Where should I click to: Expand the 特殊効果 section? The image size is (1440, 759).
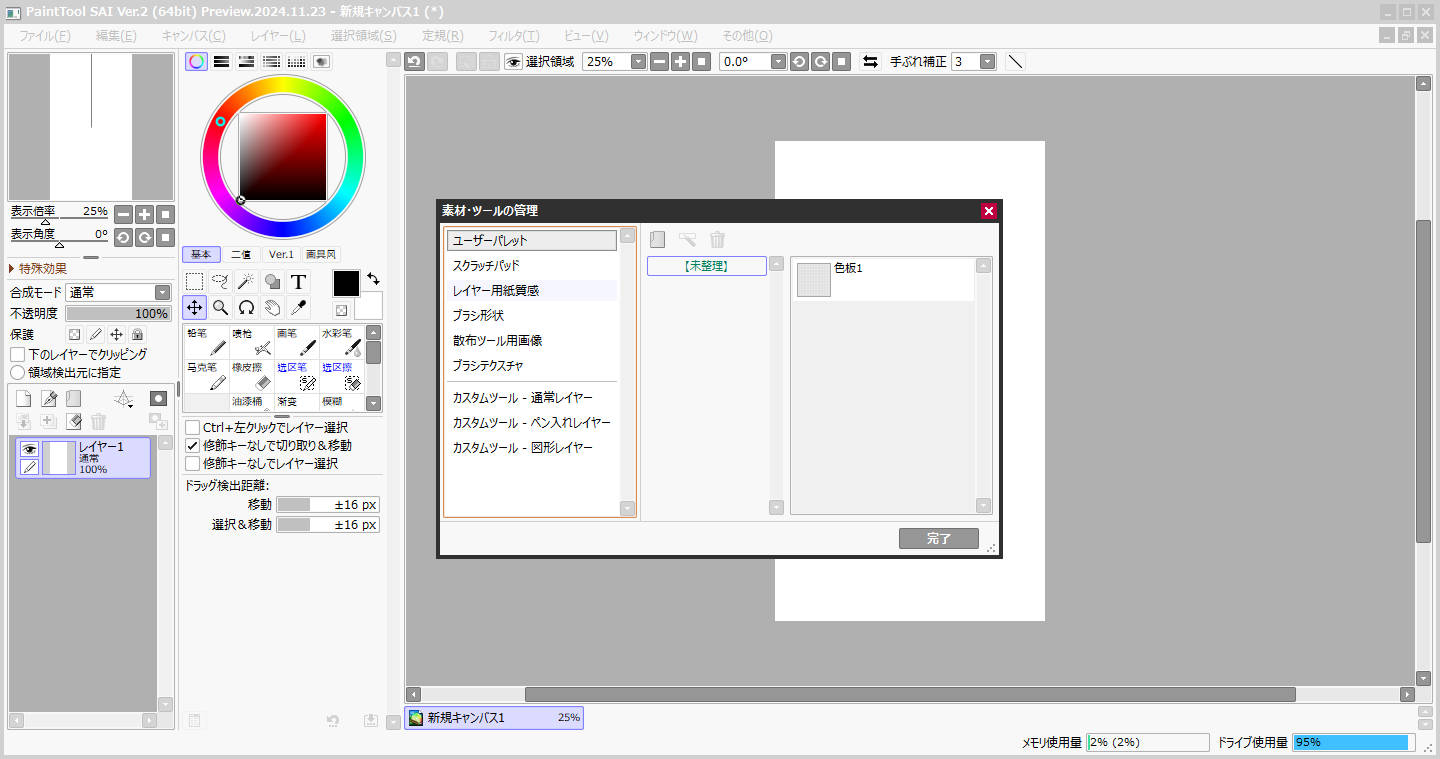38,268
